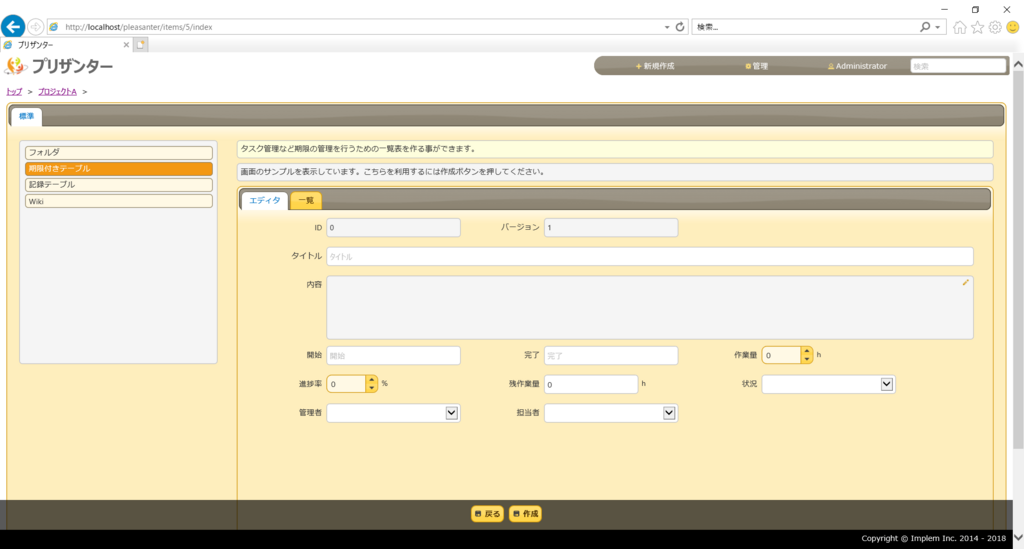Select 期限付きテーブル template
The image size is (1024, 549).
point(119,168)
